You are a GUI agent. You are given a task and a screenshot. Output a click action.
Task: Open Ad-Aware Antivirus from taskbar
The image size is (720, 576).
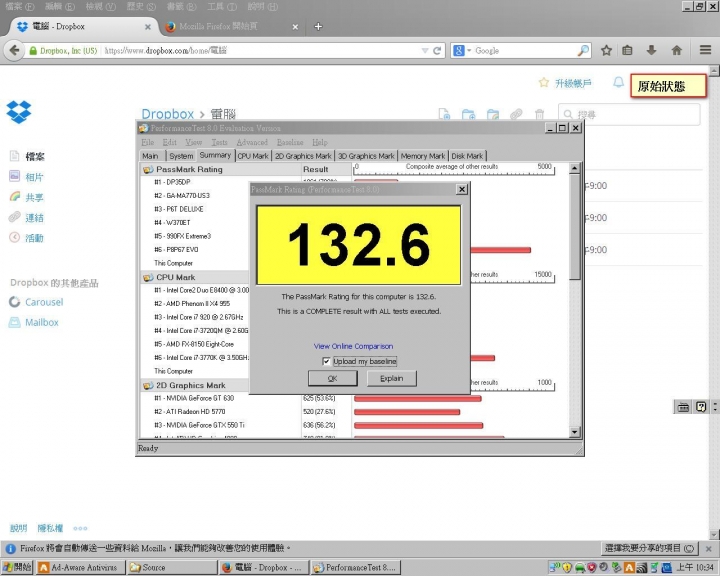[80, 568]
